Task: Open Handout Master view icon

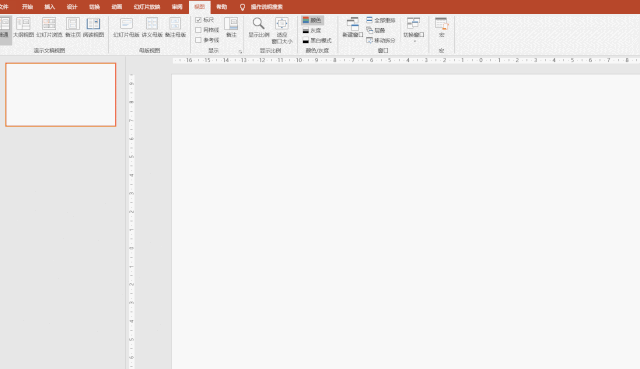Action: point(152,24)
